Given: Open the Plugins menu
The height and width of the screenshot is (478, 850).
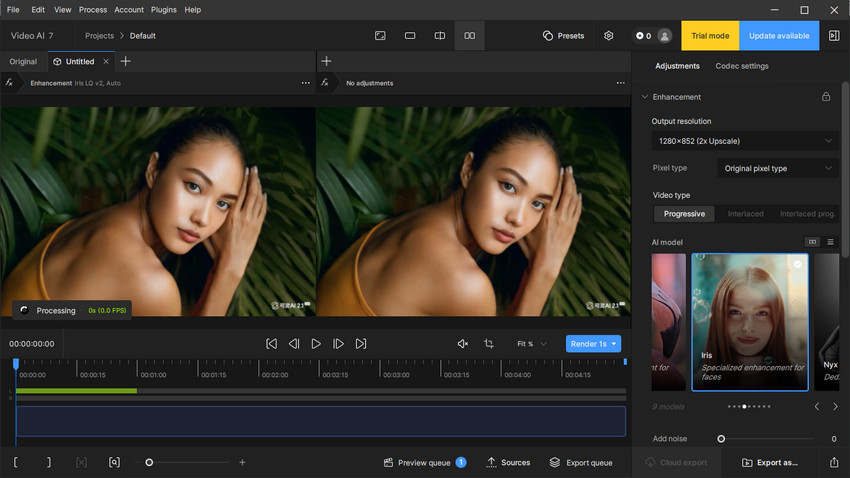Looking at the screenshot, I should coord(164,10).
